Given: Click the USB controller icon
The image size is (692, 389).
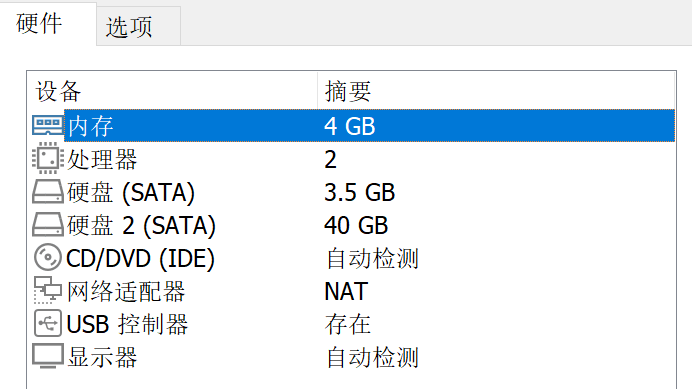Looking at the screenshot, I should [x=48, y=324].
